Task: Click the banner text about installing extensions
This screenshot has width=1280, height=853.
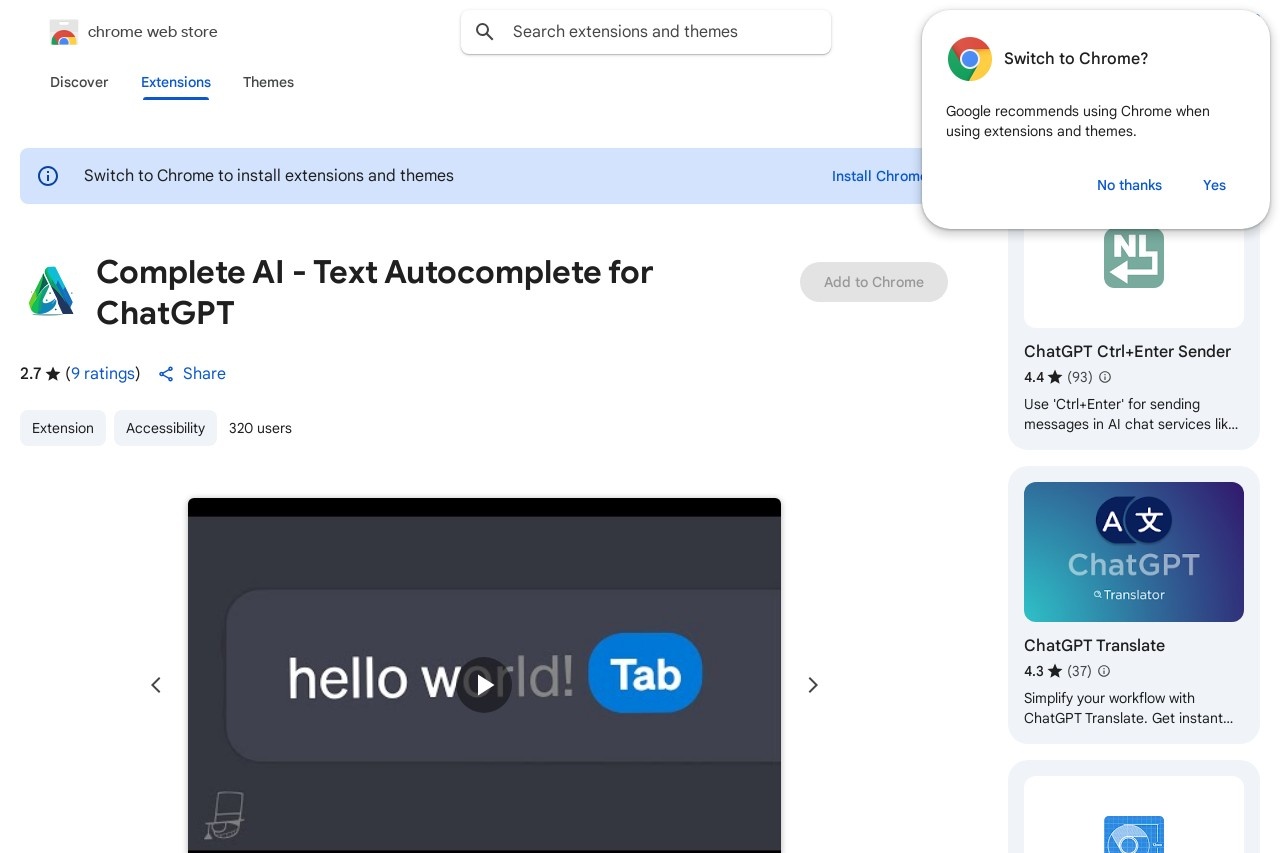Action: coord(269,176)
